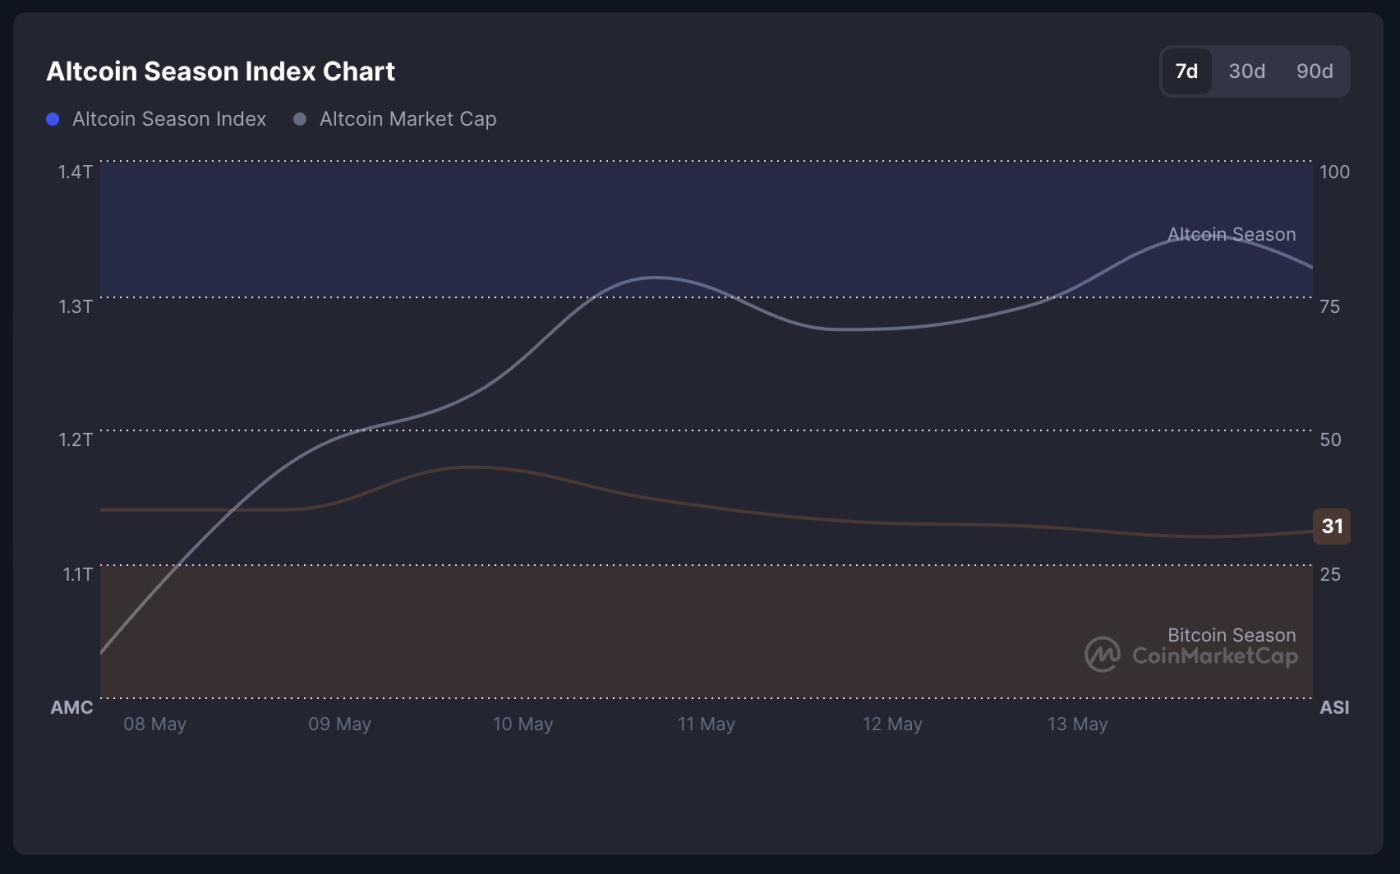Toggle the Altcoin Market Cap legend
1400x874 pixels.
pos(407,119)
